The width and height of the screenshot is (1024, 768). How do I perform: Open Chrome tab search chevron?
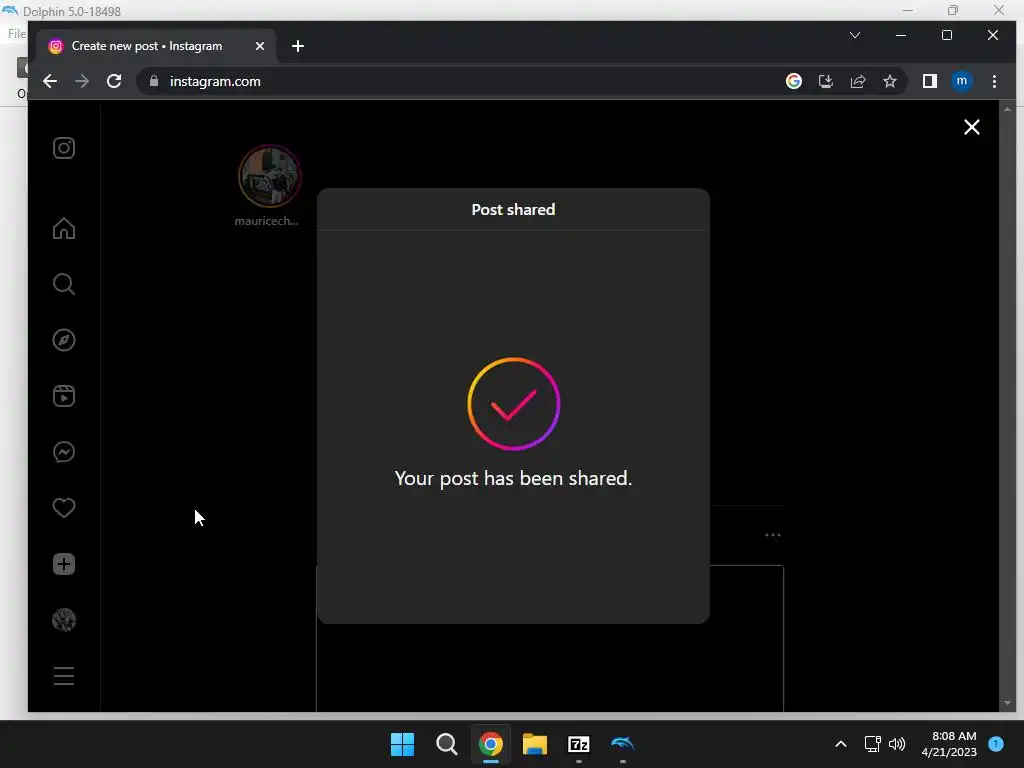coord(855,35)
